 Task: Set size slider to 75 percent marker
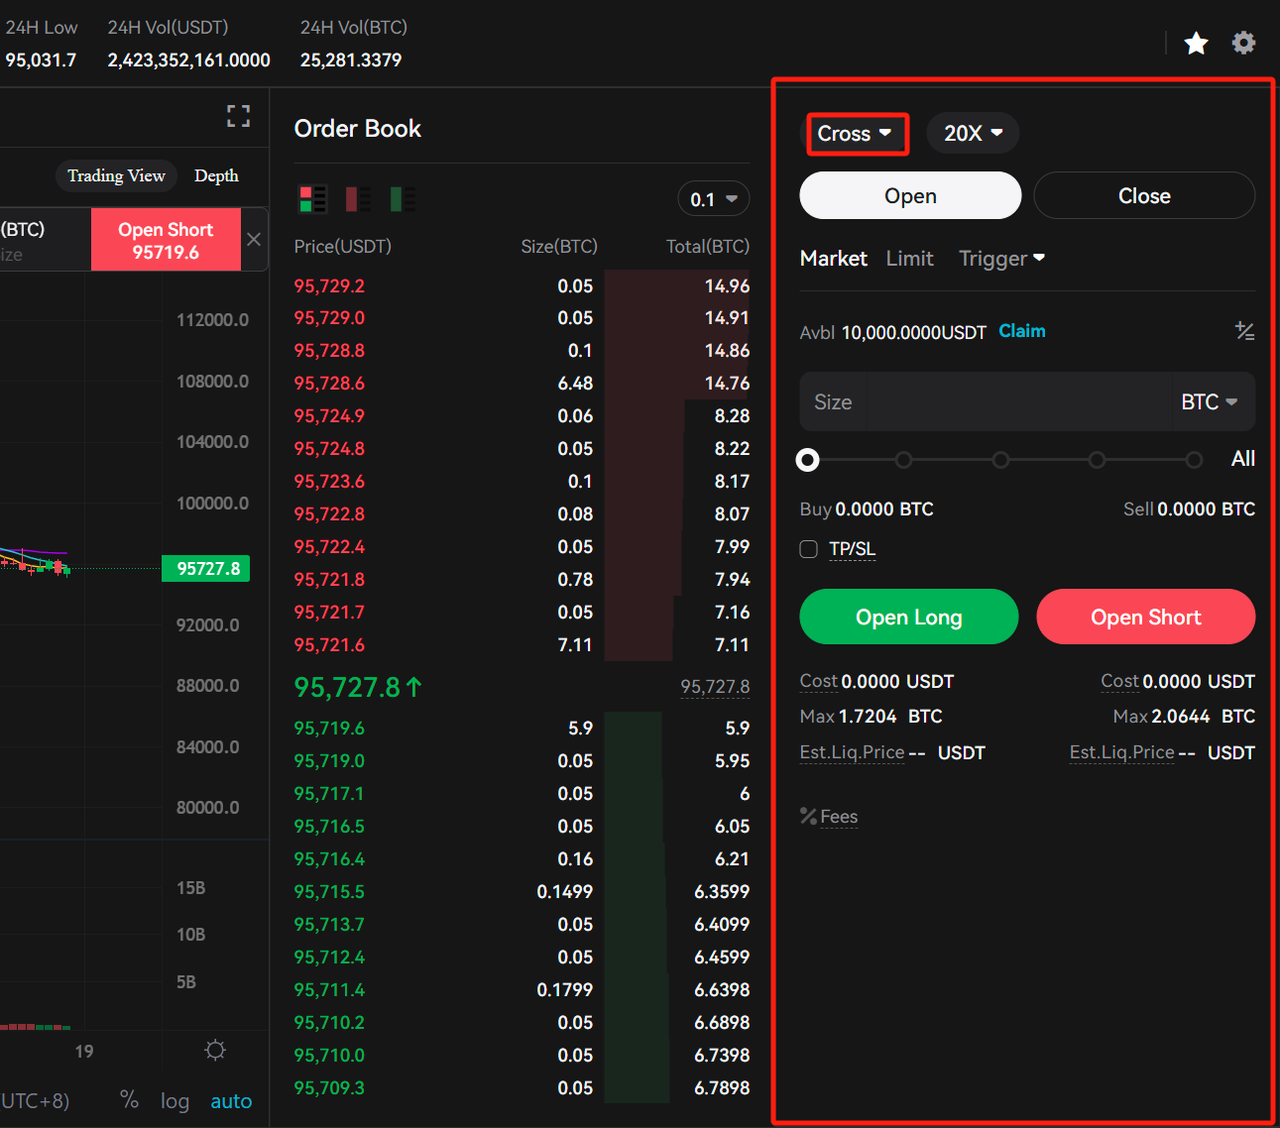[1097, 460]
